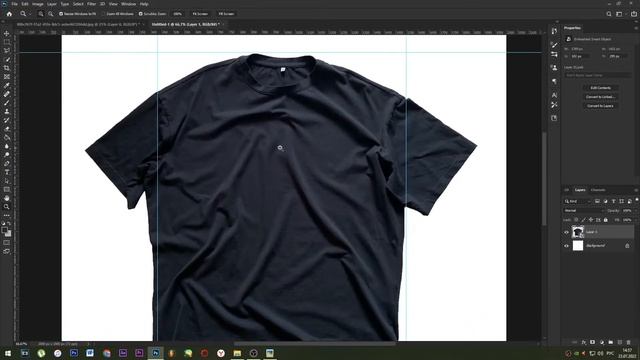640x360 pixels.
Task: Select the Path Selection tool
Action: point(7,180)
